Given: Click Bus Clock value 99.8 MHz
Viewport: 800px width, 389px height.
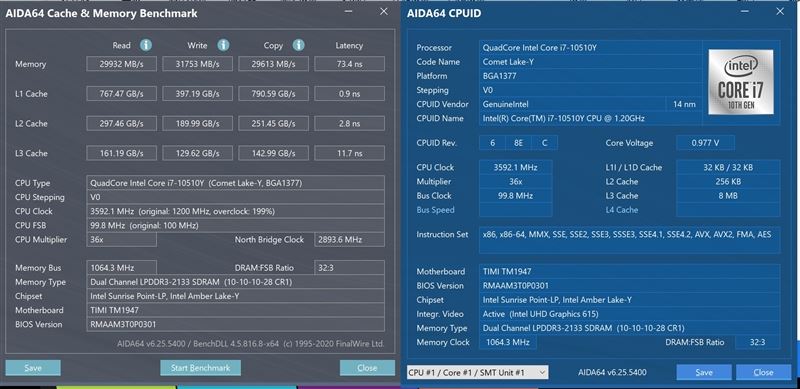Looking at the screenshot, I should coord(515,196).
